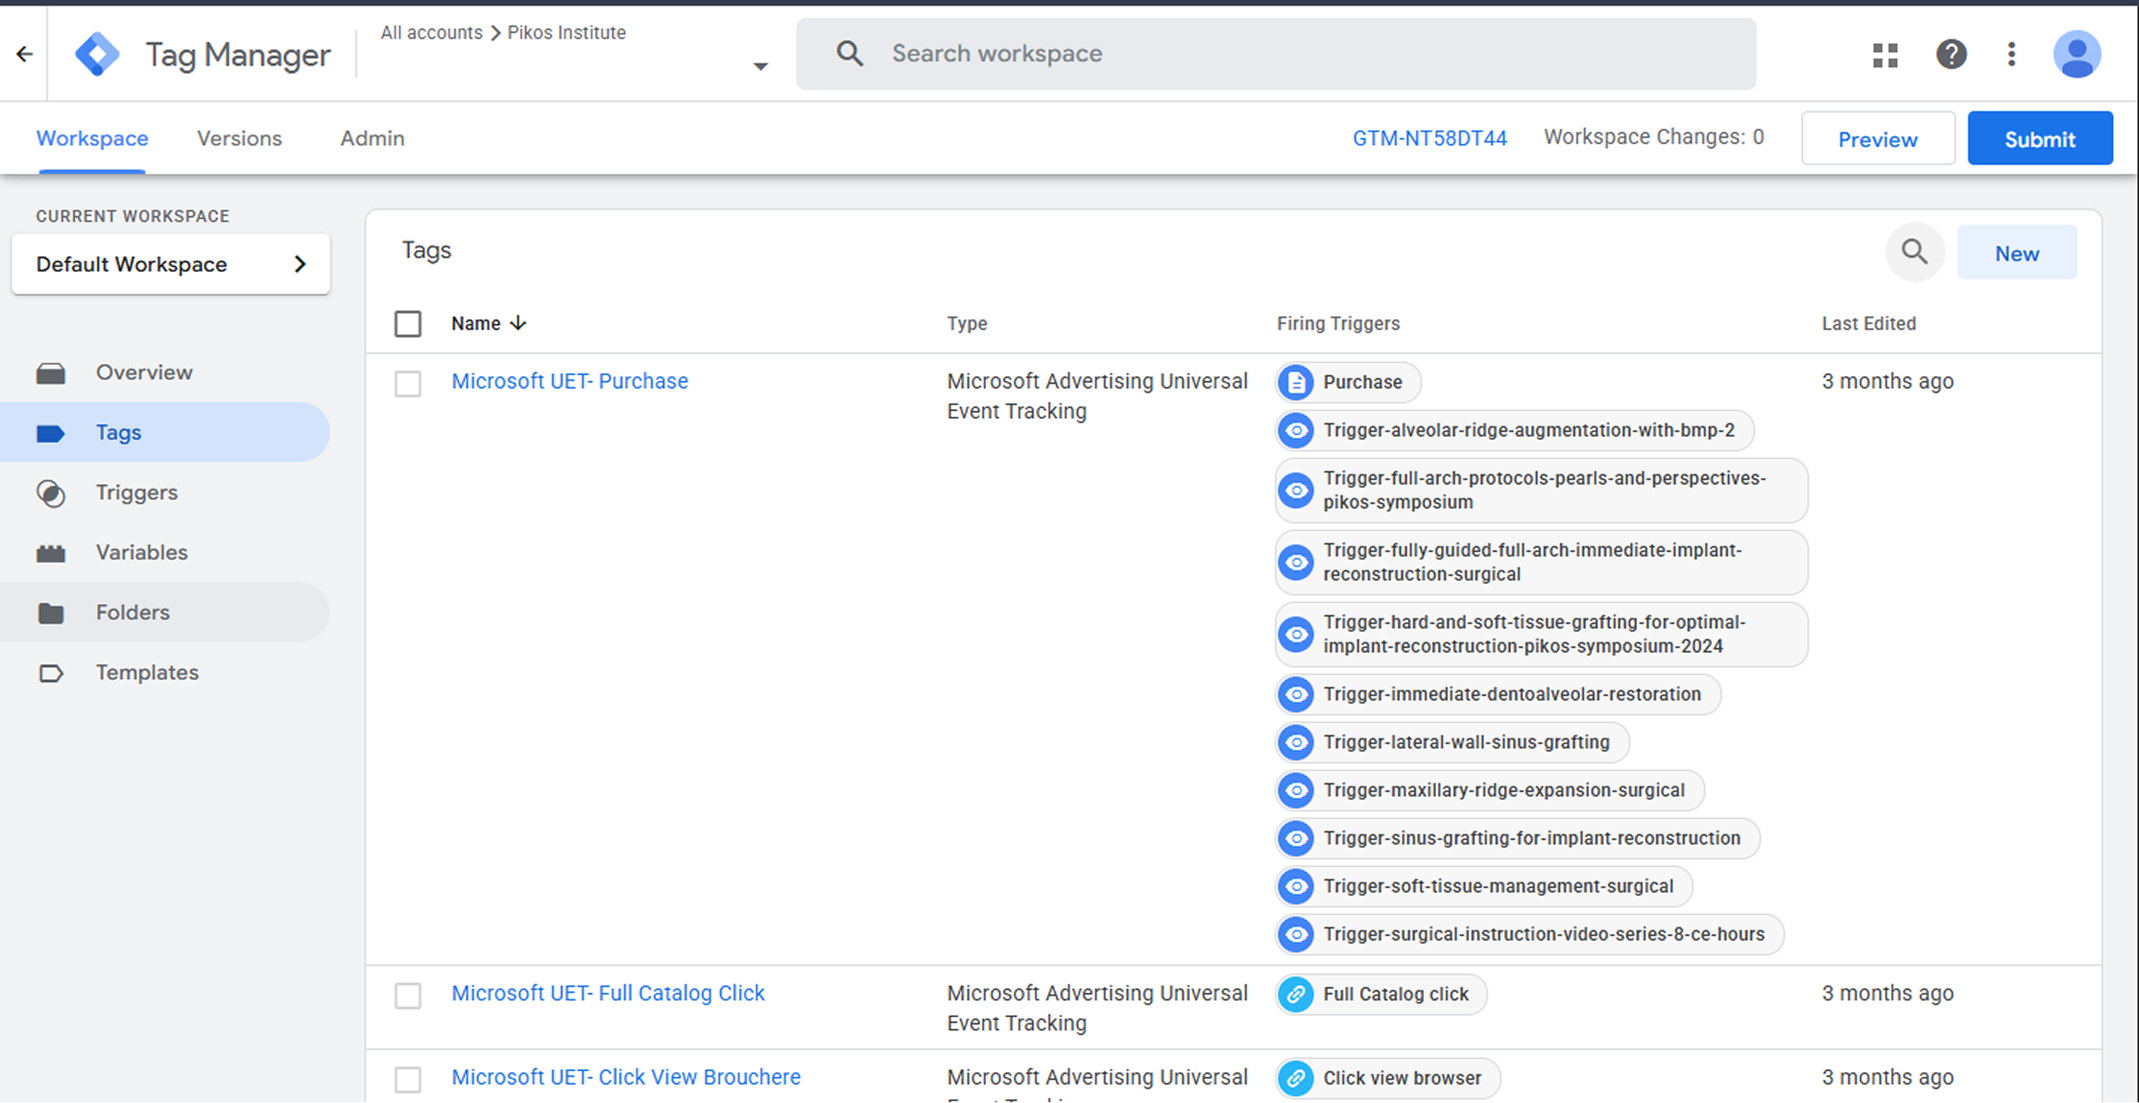Image resolution: width=2139 pixels, height=1103 pixels.
Task: Open the Default Workspace selector
Action: [171, 264]
